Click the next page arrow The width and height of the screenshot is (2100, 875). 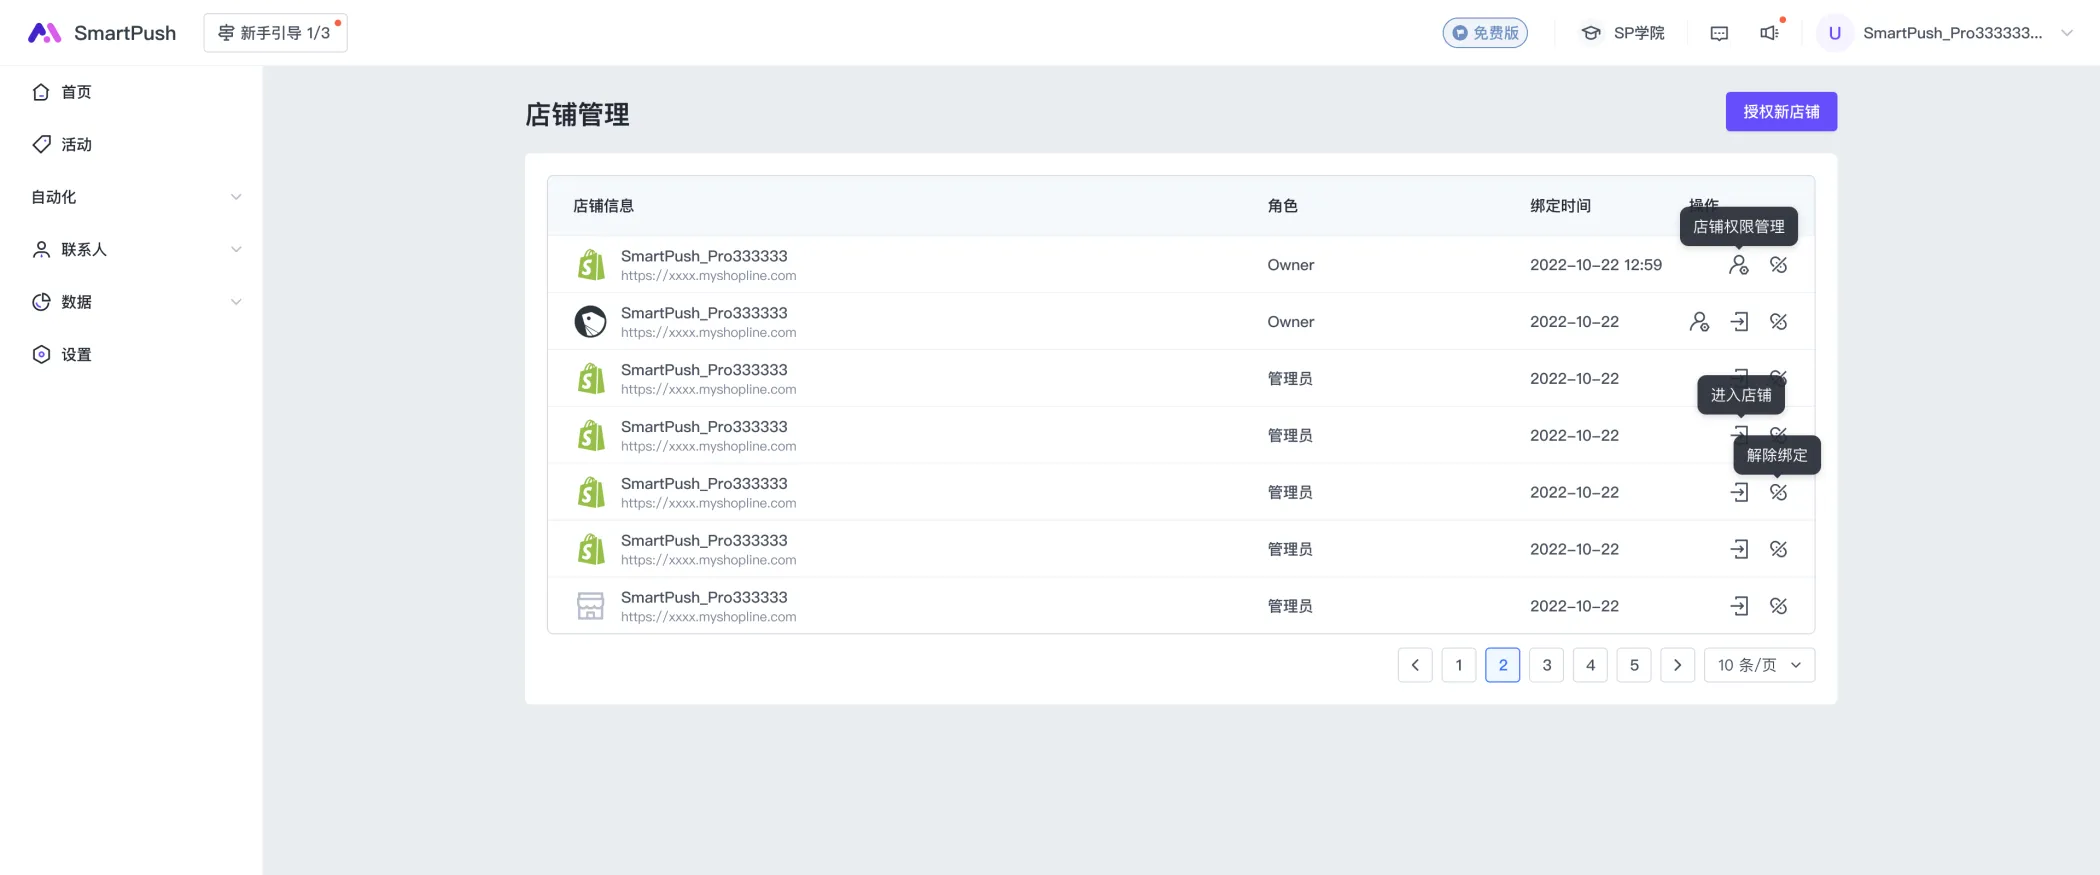1677,665
